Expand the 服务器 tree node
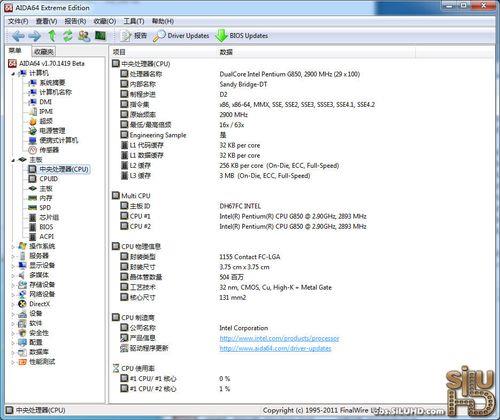Image resolution: width=500 pixels, height=420 pixels. coord(13,256)
